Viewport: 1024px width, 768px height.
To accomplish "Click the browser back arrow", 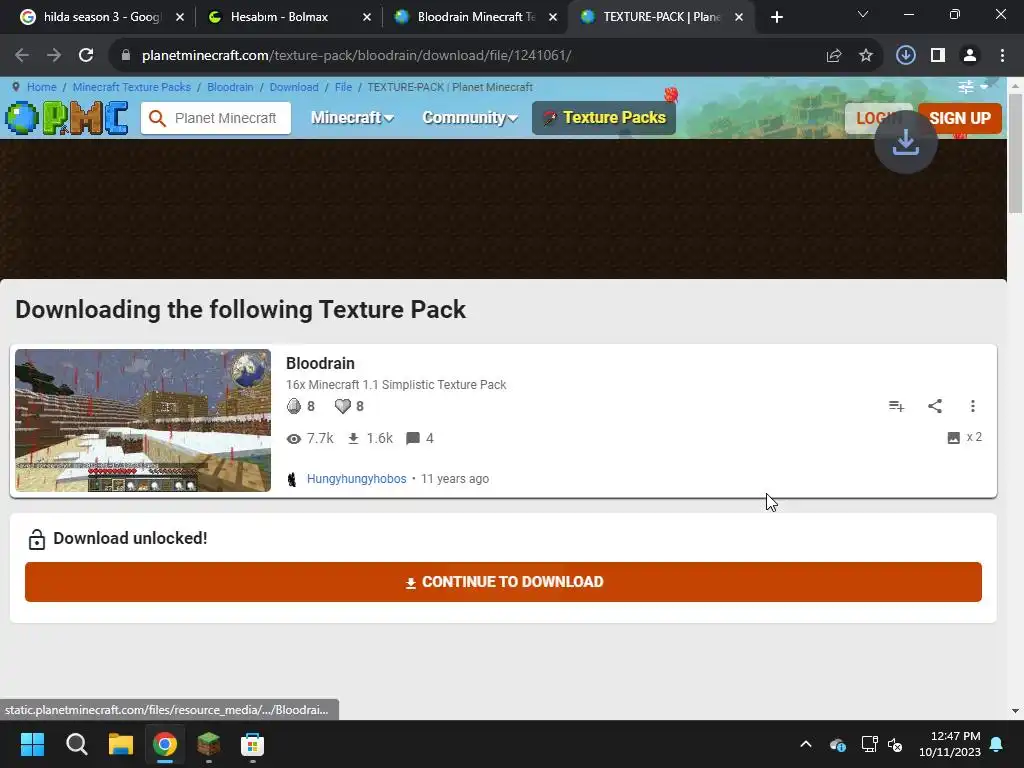I will coord(22,56).
